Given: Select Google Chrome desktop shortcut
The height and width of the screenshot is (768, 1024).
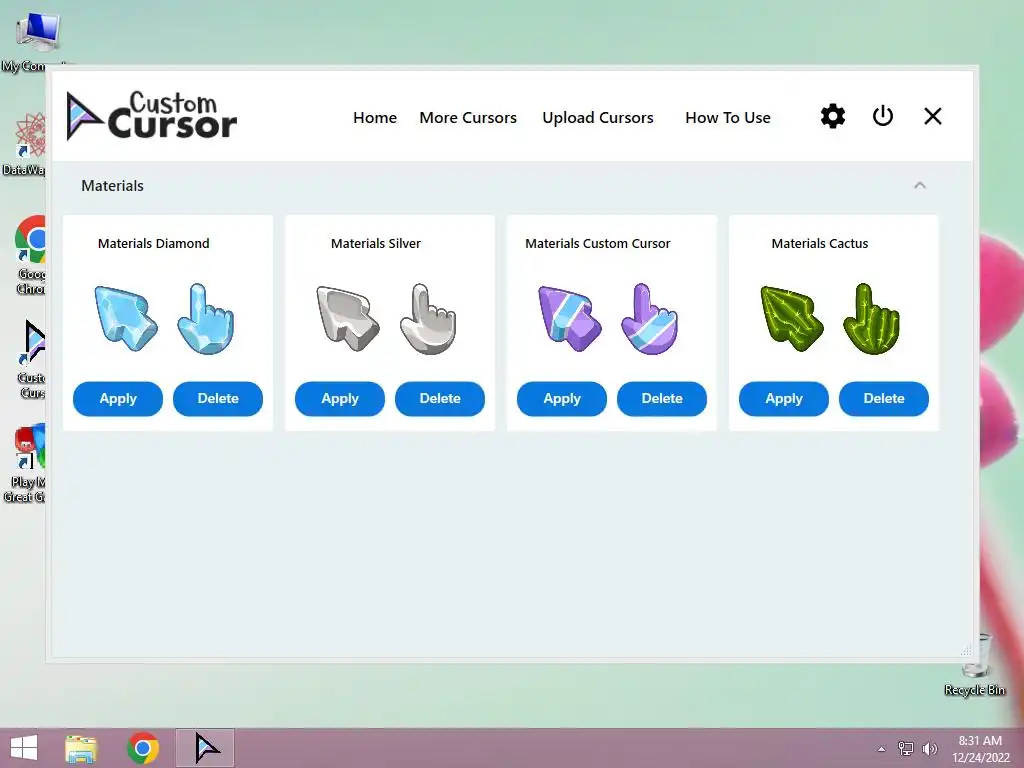Looking at the screenshot, I should point(31,255).
